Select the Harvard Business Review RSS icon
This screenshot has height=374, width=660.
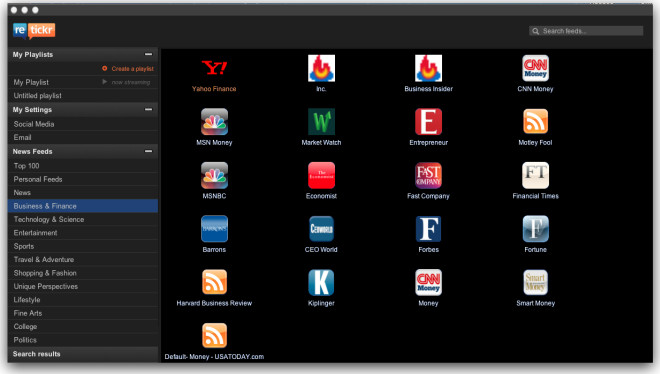click(x=214, y=282)
